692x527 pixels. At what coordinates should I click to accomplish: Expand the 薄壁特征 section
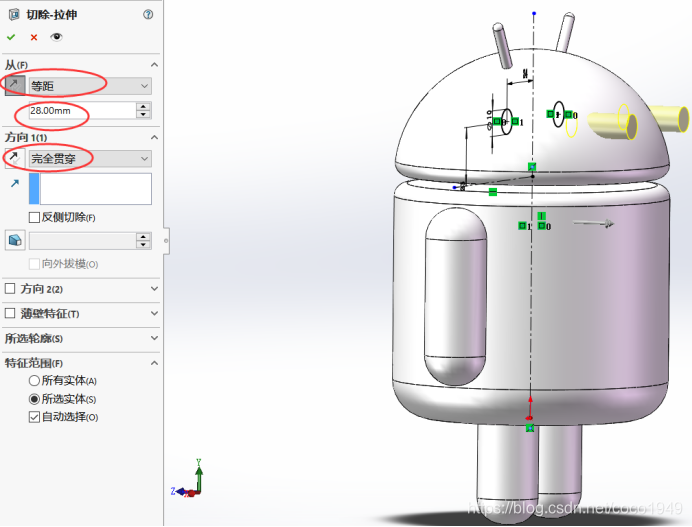pos(154,313)
